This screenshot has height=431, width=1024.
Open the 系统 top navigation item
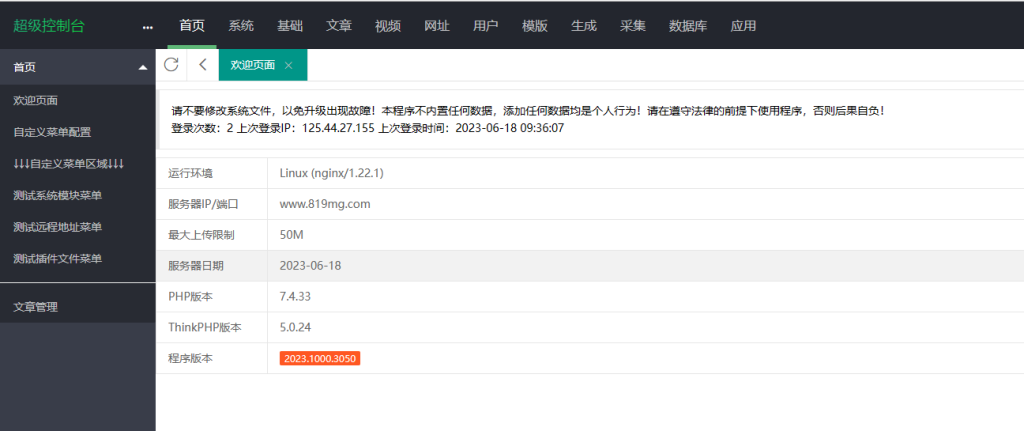[241, 26]
